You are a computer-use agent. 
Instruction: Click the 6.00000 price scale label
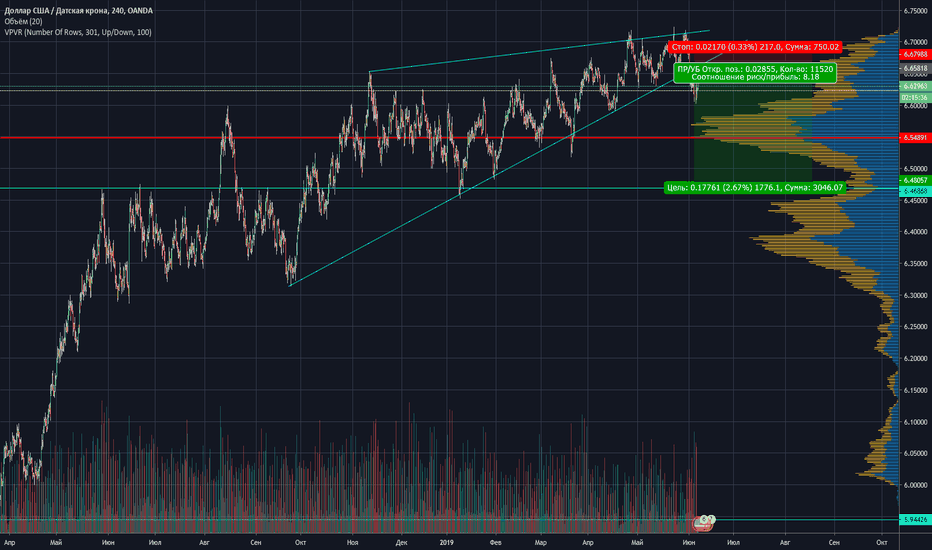pos(915,485)
